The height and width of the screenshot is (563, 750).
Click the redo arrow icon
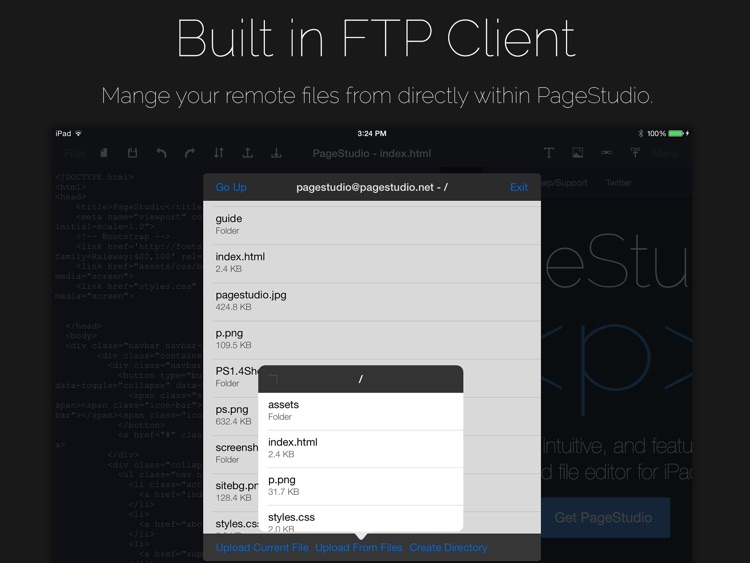coord(190,153)
